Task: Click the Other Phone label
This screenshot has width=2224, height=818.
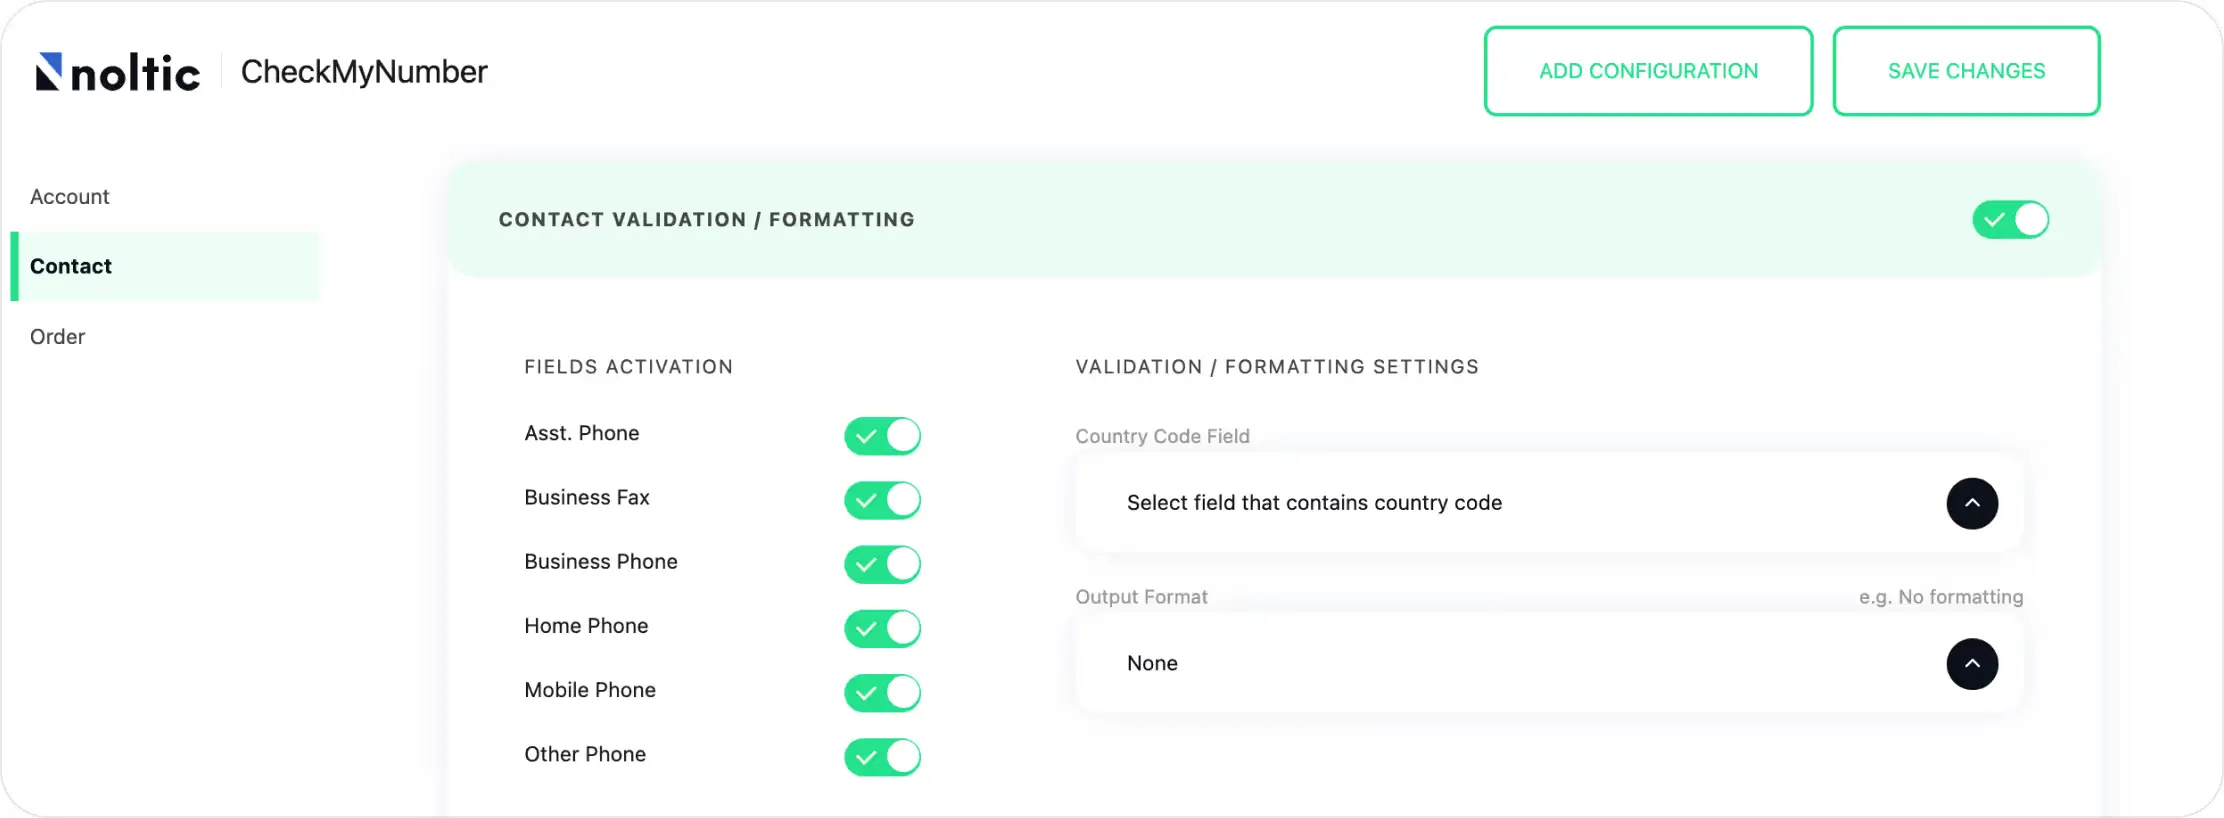Action: [585, 754]
